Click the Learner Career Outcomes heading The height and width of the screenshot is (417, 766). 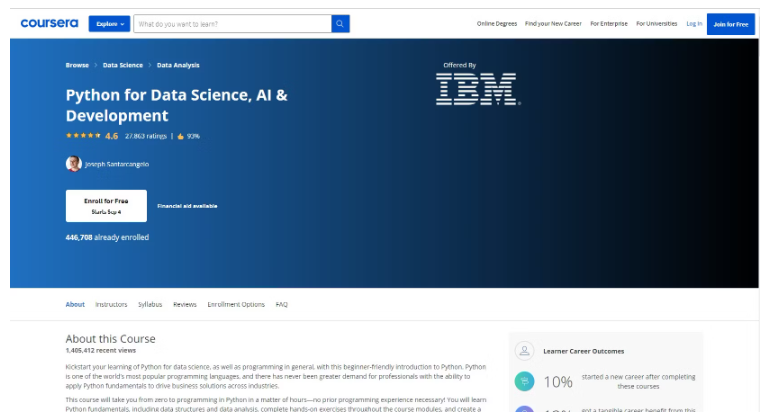[584, 351]
